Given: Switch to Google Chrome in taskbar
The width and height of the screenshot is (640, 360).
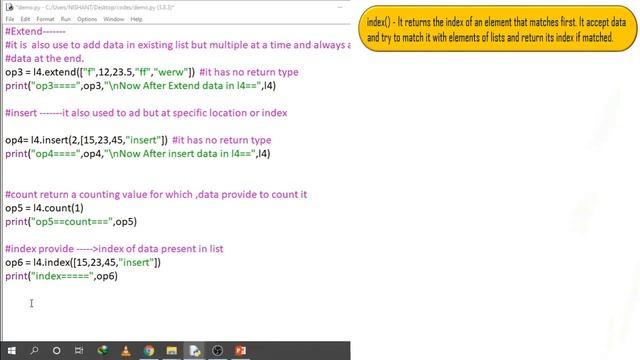Looking at the screenshot, I should 149,351.
